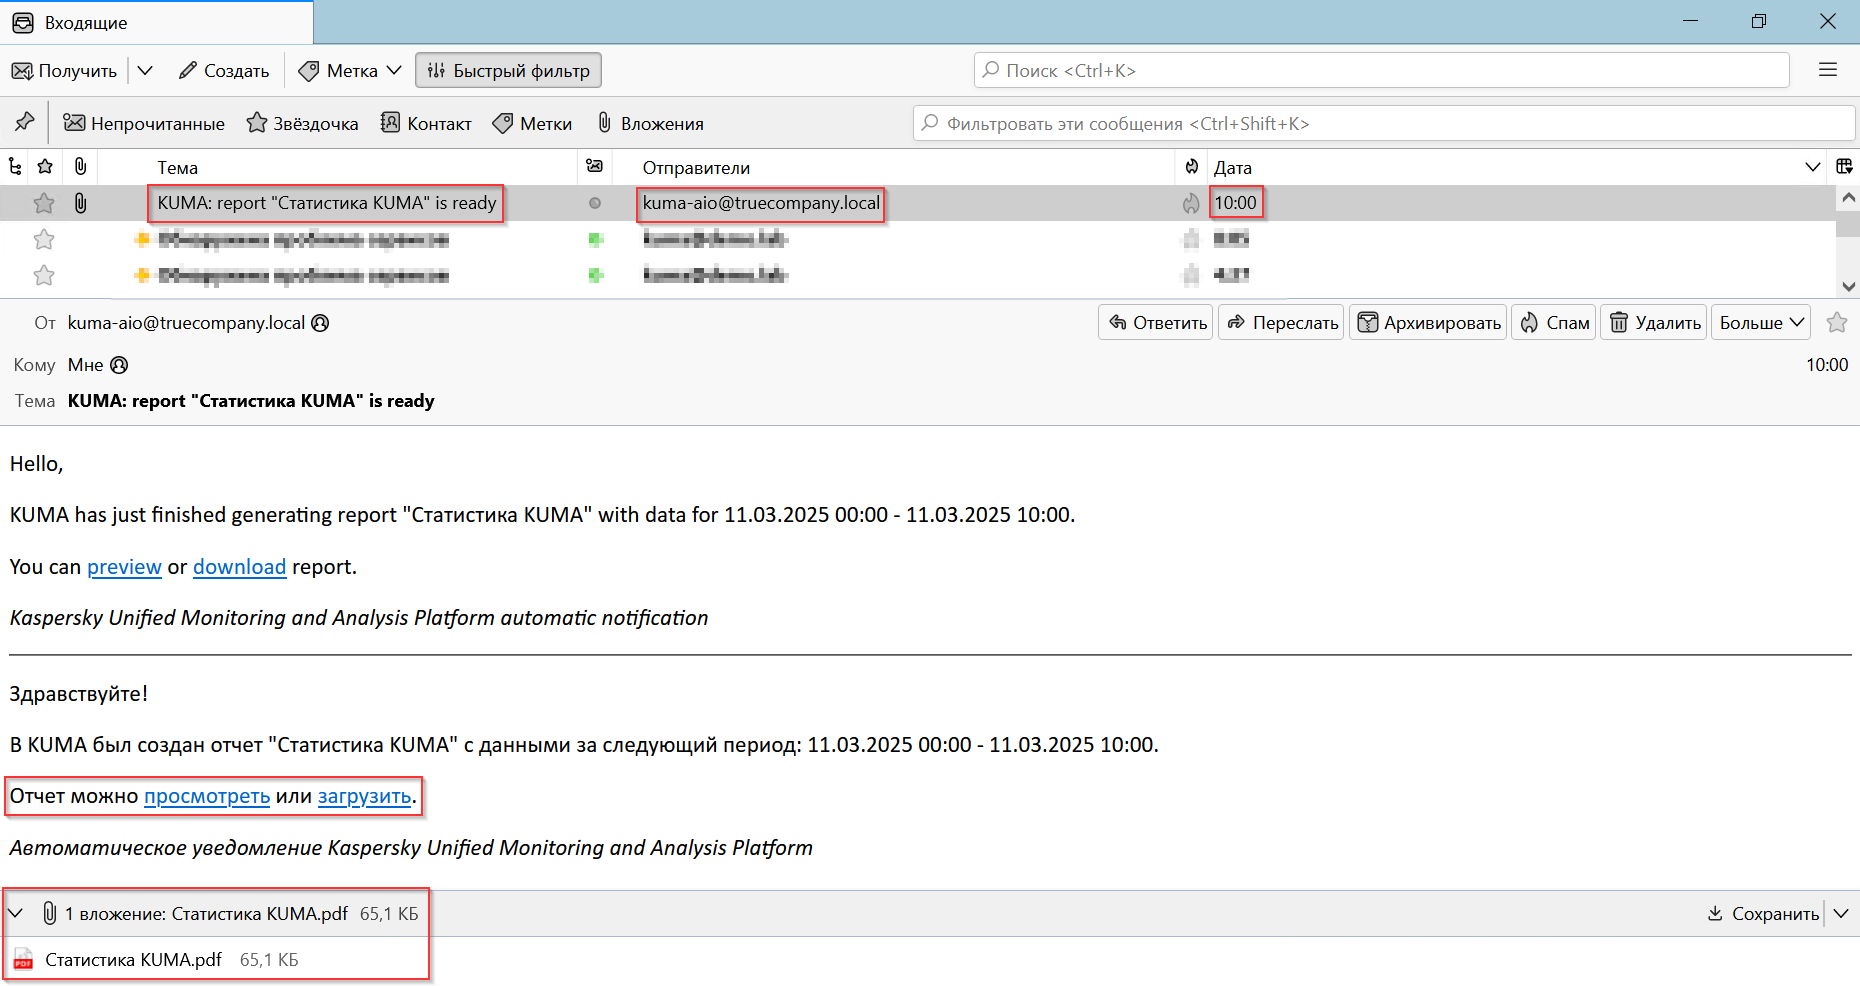Select the KUMA report subject row

point(327,203)
